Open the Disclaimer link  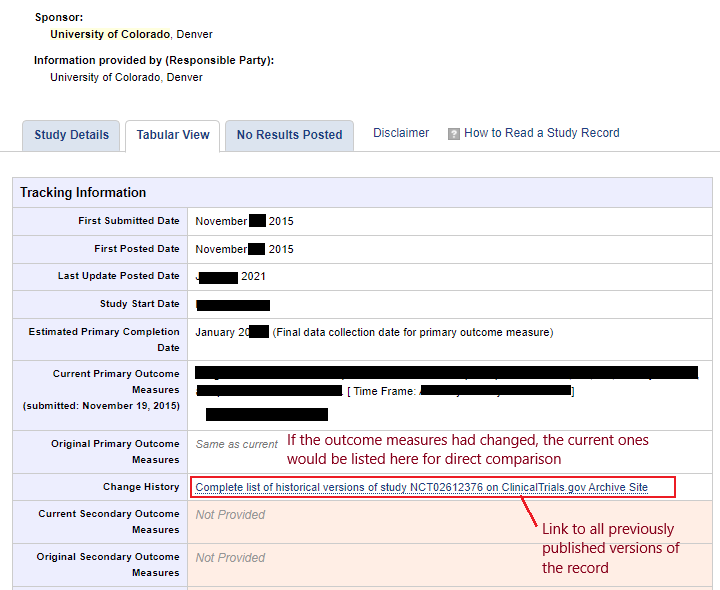[401, 133]
